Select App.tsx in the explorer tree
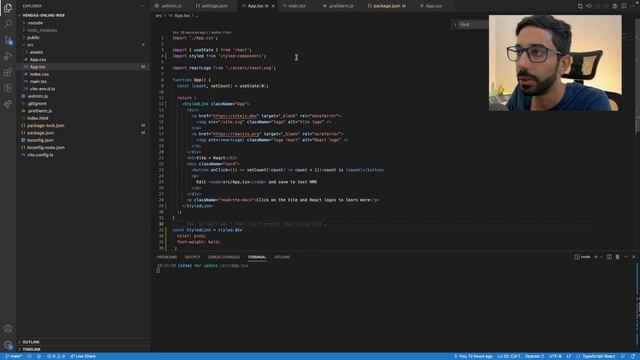This screenshot has width=640, height=360. (37, 67)
